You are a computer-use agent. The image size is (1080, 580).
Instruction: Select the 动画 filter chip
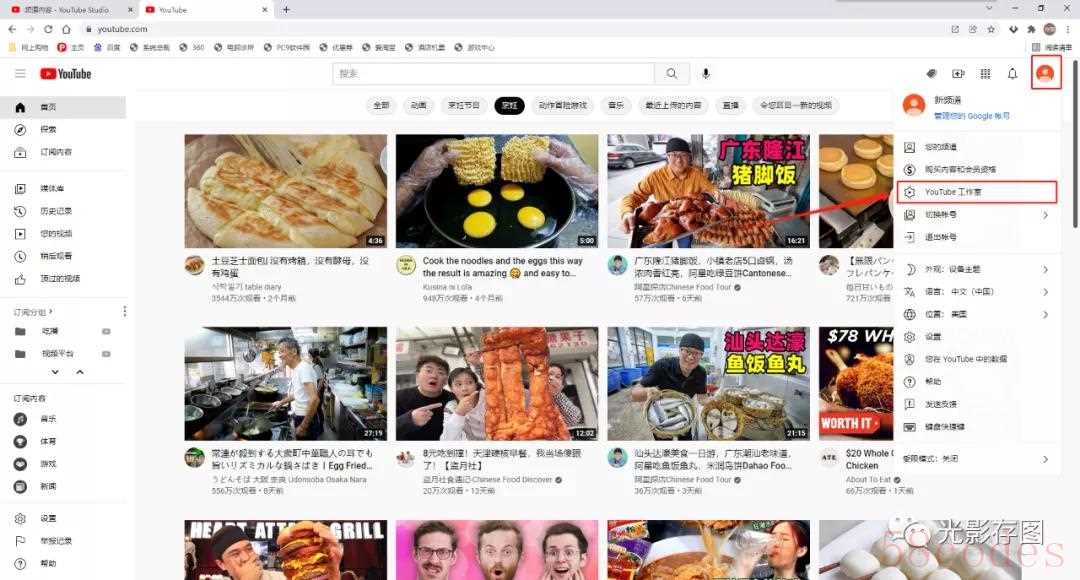418,105
